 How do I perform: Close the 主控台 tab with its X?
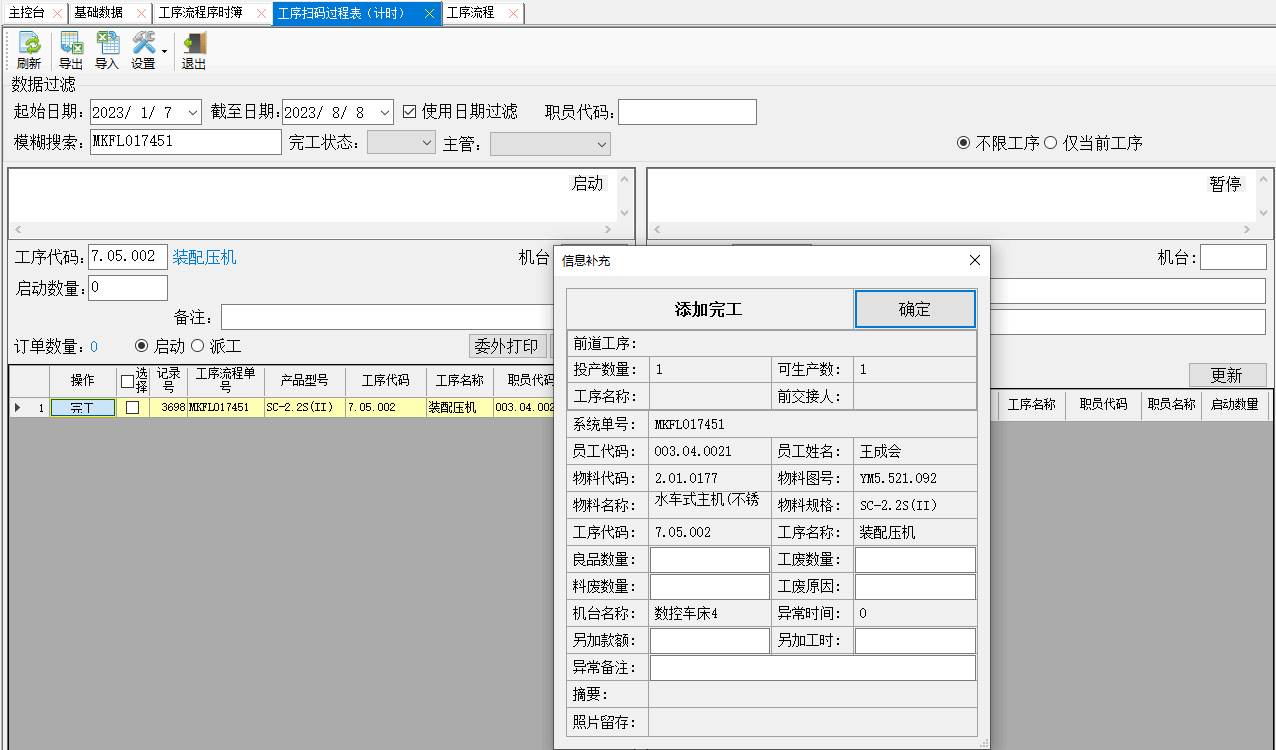tap(56, 13)
